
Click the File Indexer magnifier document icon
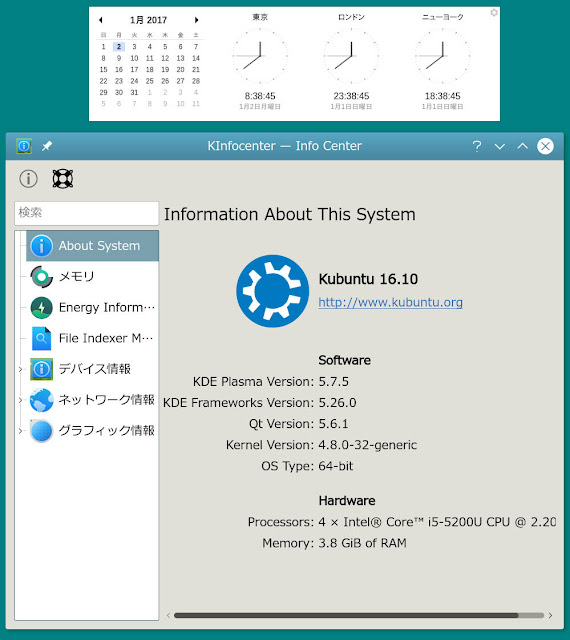point(41,338)
